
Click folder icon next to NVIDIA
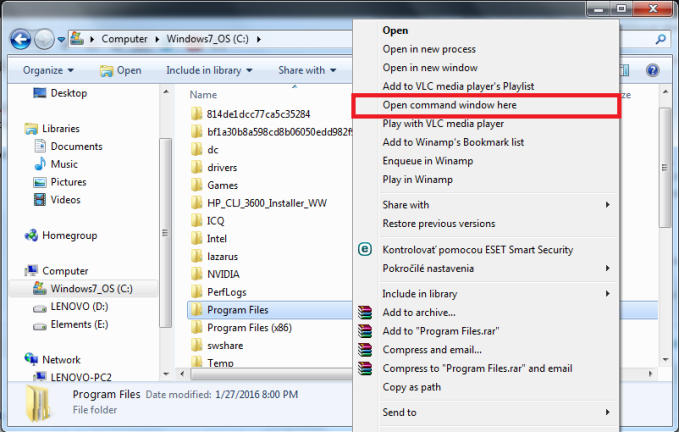coord(197,274)
